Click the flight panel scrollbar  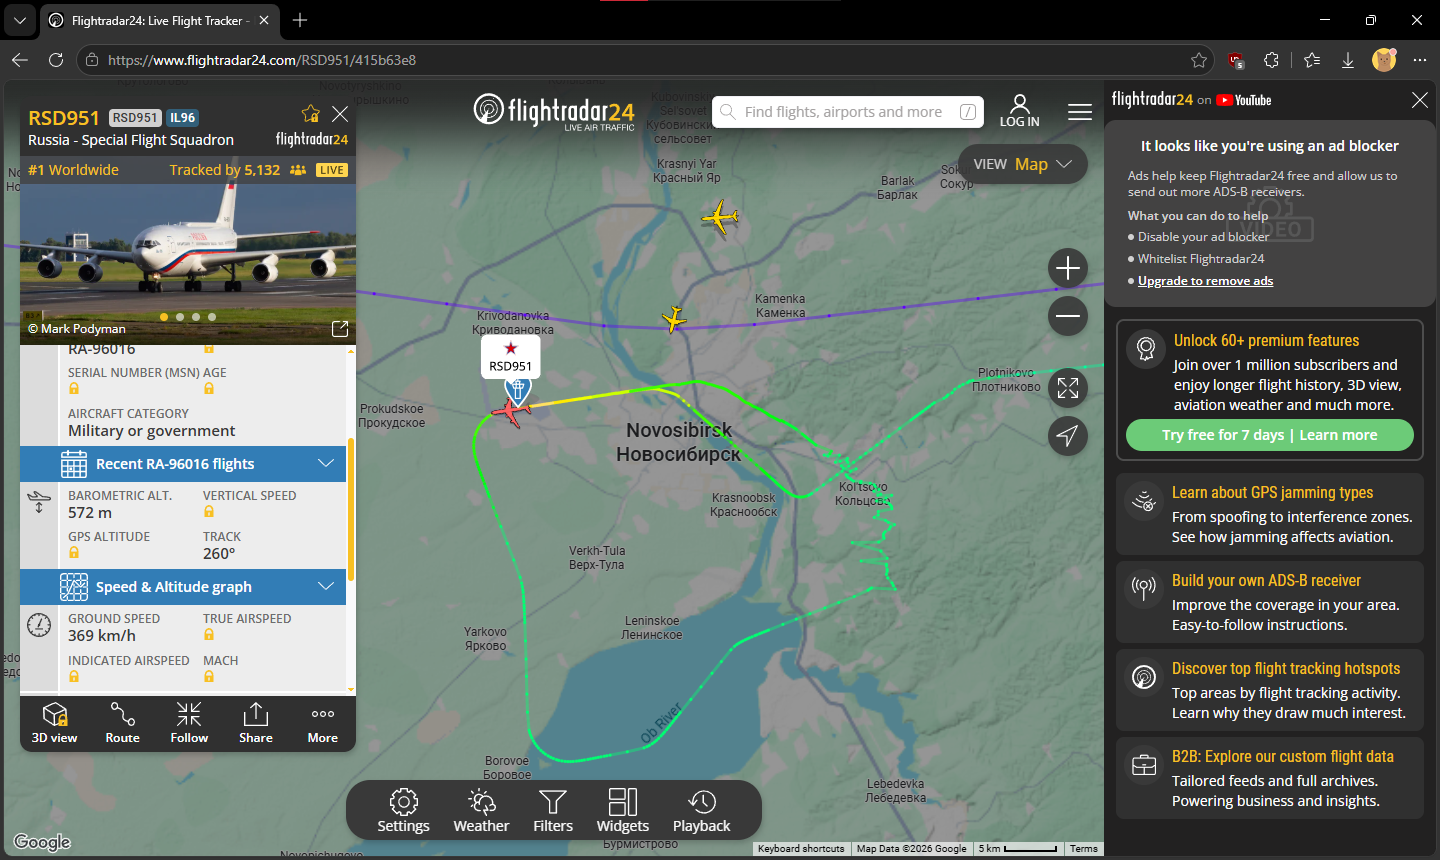351,510
